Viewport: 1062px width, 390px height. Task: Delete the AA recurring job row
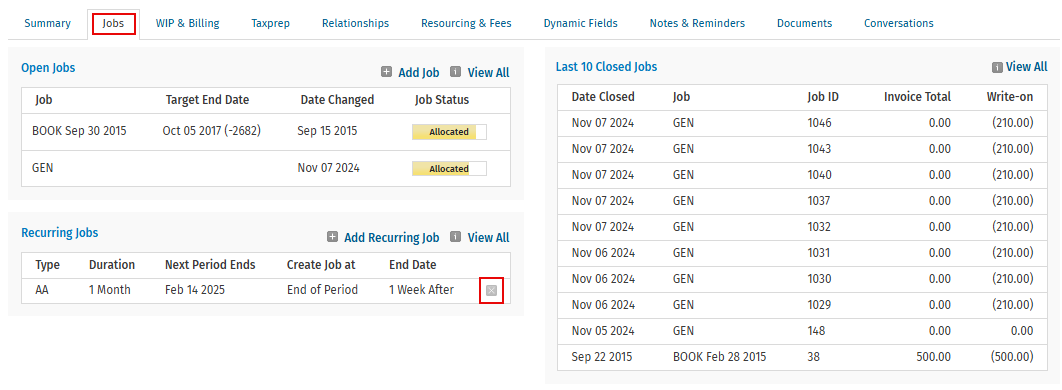pyautogui.click(x=491, y=290)
